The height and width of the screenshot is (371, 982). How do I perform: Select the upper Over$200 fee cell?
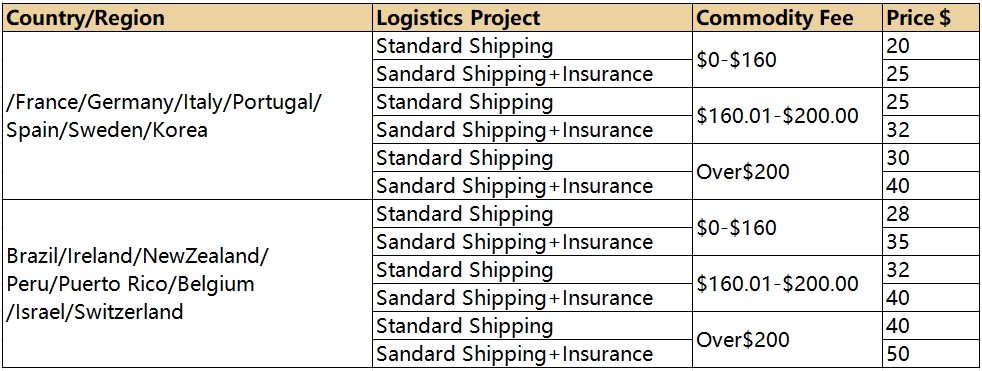point(788,172)
